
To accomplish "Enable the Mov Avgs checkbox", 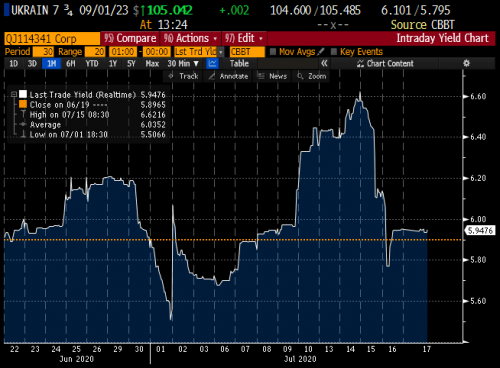I will coord(273,52).
